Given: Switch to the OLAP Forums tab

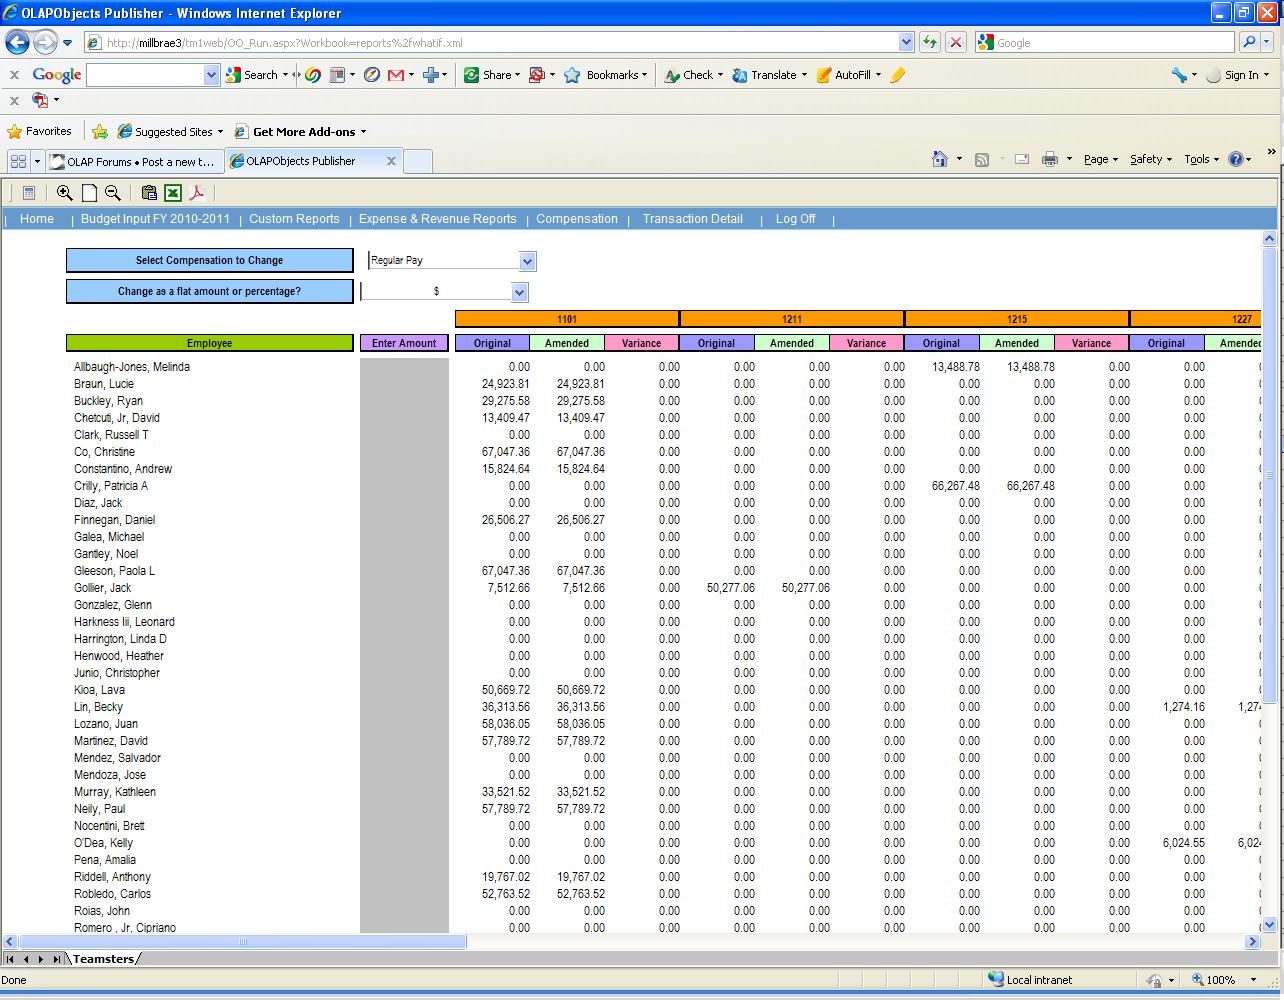Looking at the screenshot, I should [x=134, y=161].
